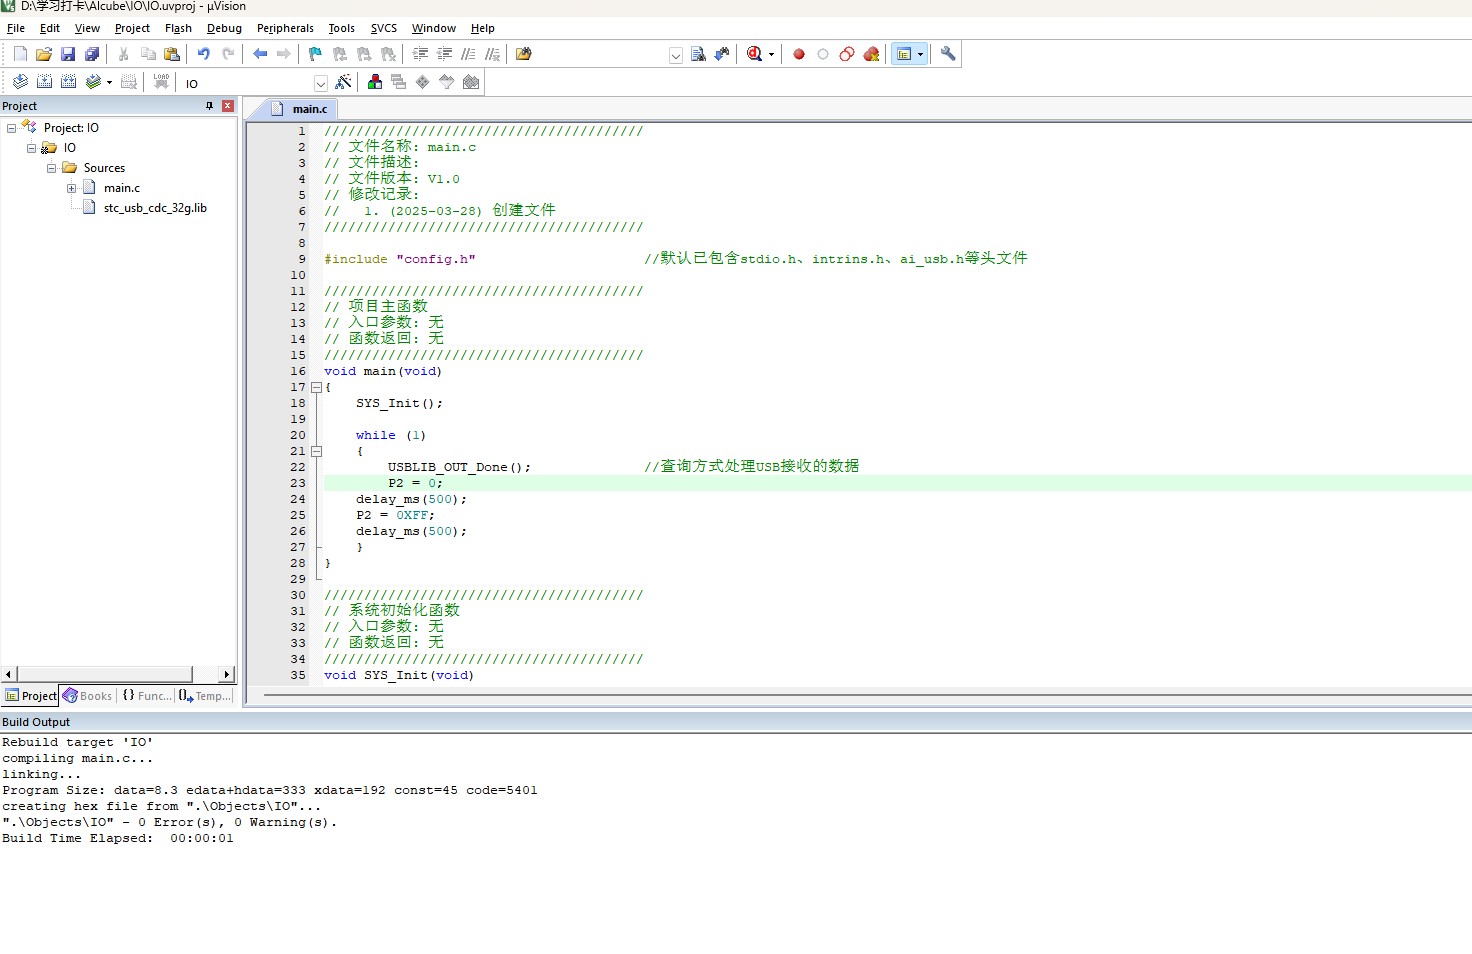Open Manage Project Items icon
The image size is (1472, 954).
[x=375, y=82]
